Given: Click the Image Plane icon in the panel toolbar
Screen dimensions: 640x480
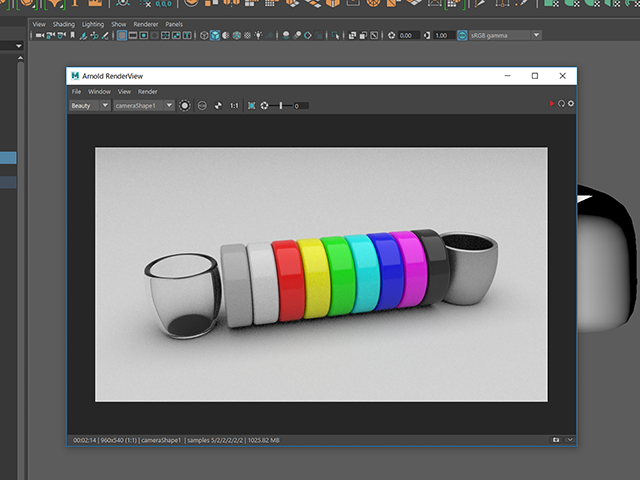Looking at the screenshot, I should (84, 36).
